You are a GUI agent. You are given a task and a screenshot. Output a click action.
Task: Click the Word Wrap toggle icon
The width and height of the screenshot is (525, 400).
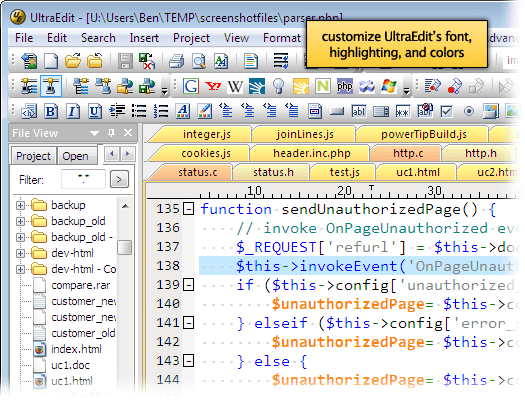pyautogui.click(x=281, y=61)
